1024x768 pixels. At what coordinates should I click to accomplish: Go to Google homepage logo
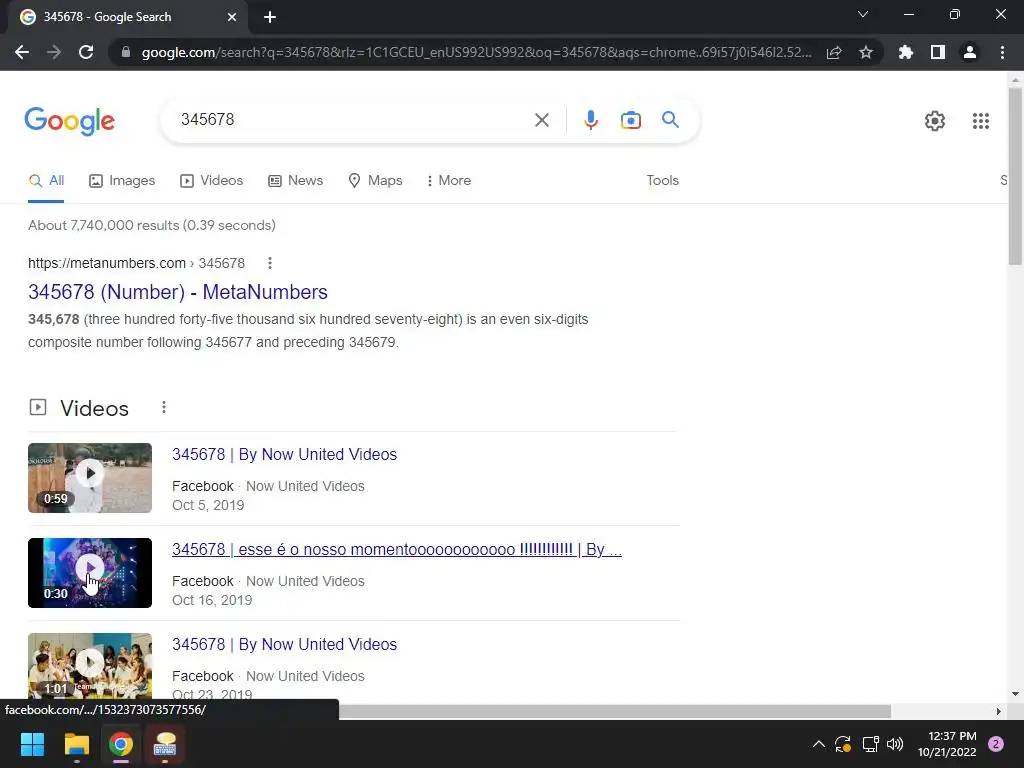[x=70, y=121]
